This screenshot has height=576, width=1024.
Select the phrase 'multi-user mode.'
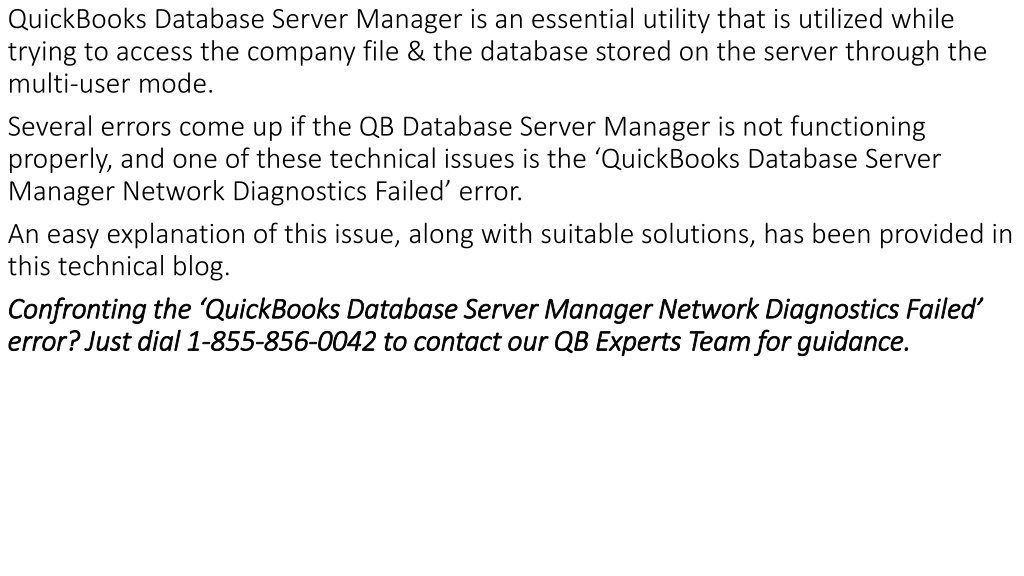click(x=110, y=84)
